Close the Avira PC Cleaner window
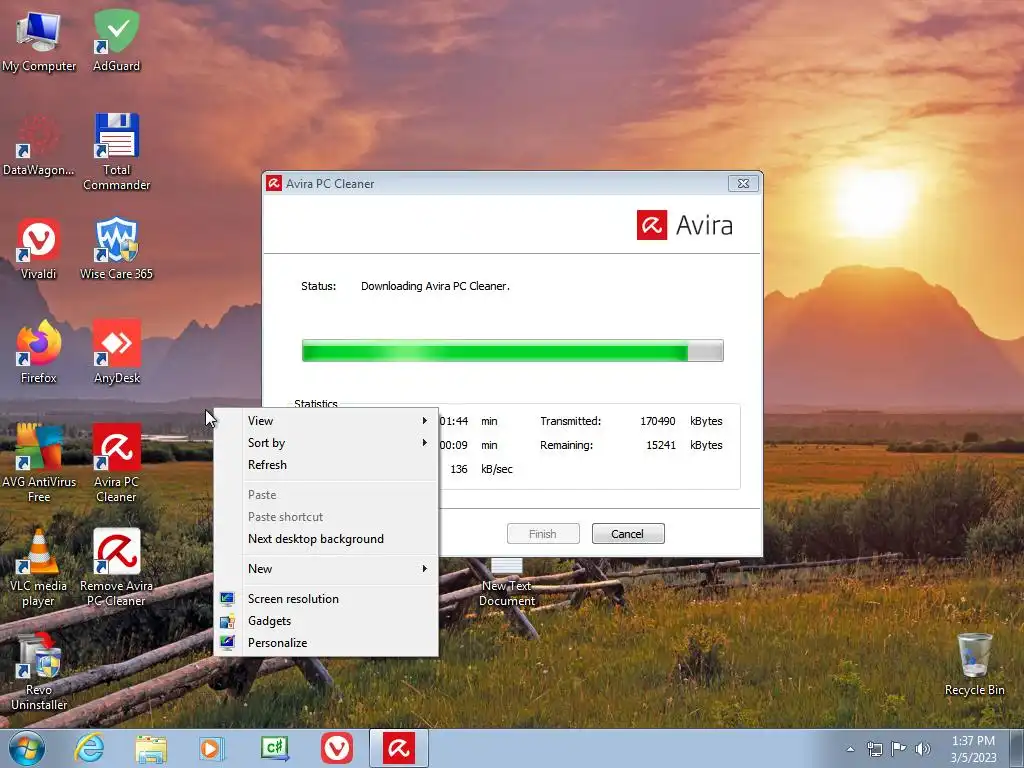 (743, 184)
